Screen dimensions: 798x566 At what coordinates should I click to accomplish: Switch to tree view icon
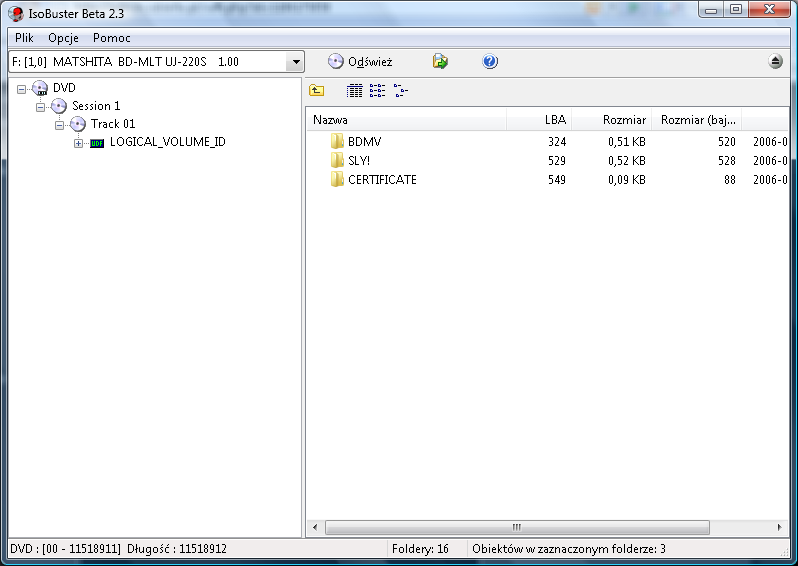(x=401, y=91)
